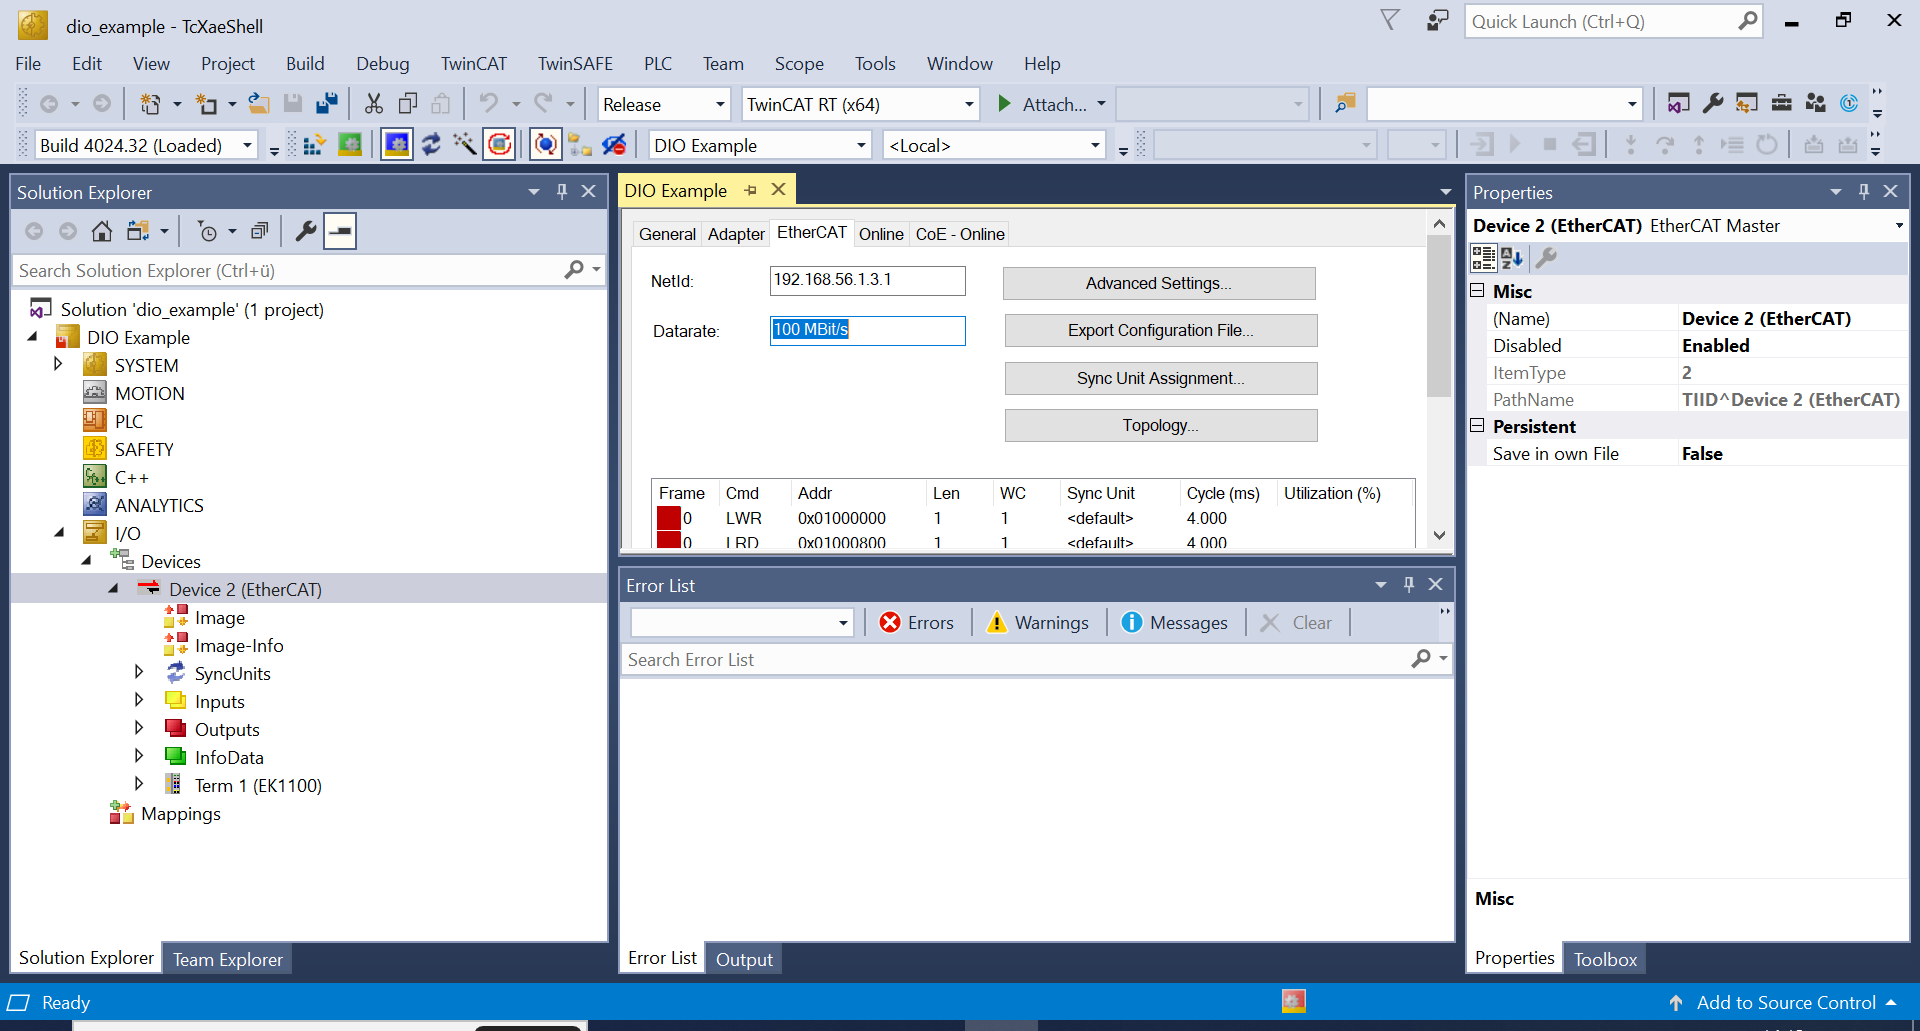Image resolution: width=1920 pixels, height=1031 pixels.
Task: Toggle the Messages filter in Error List
Action: [1174, 623]
